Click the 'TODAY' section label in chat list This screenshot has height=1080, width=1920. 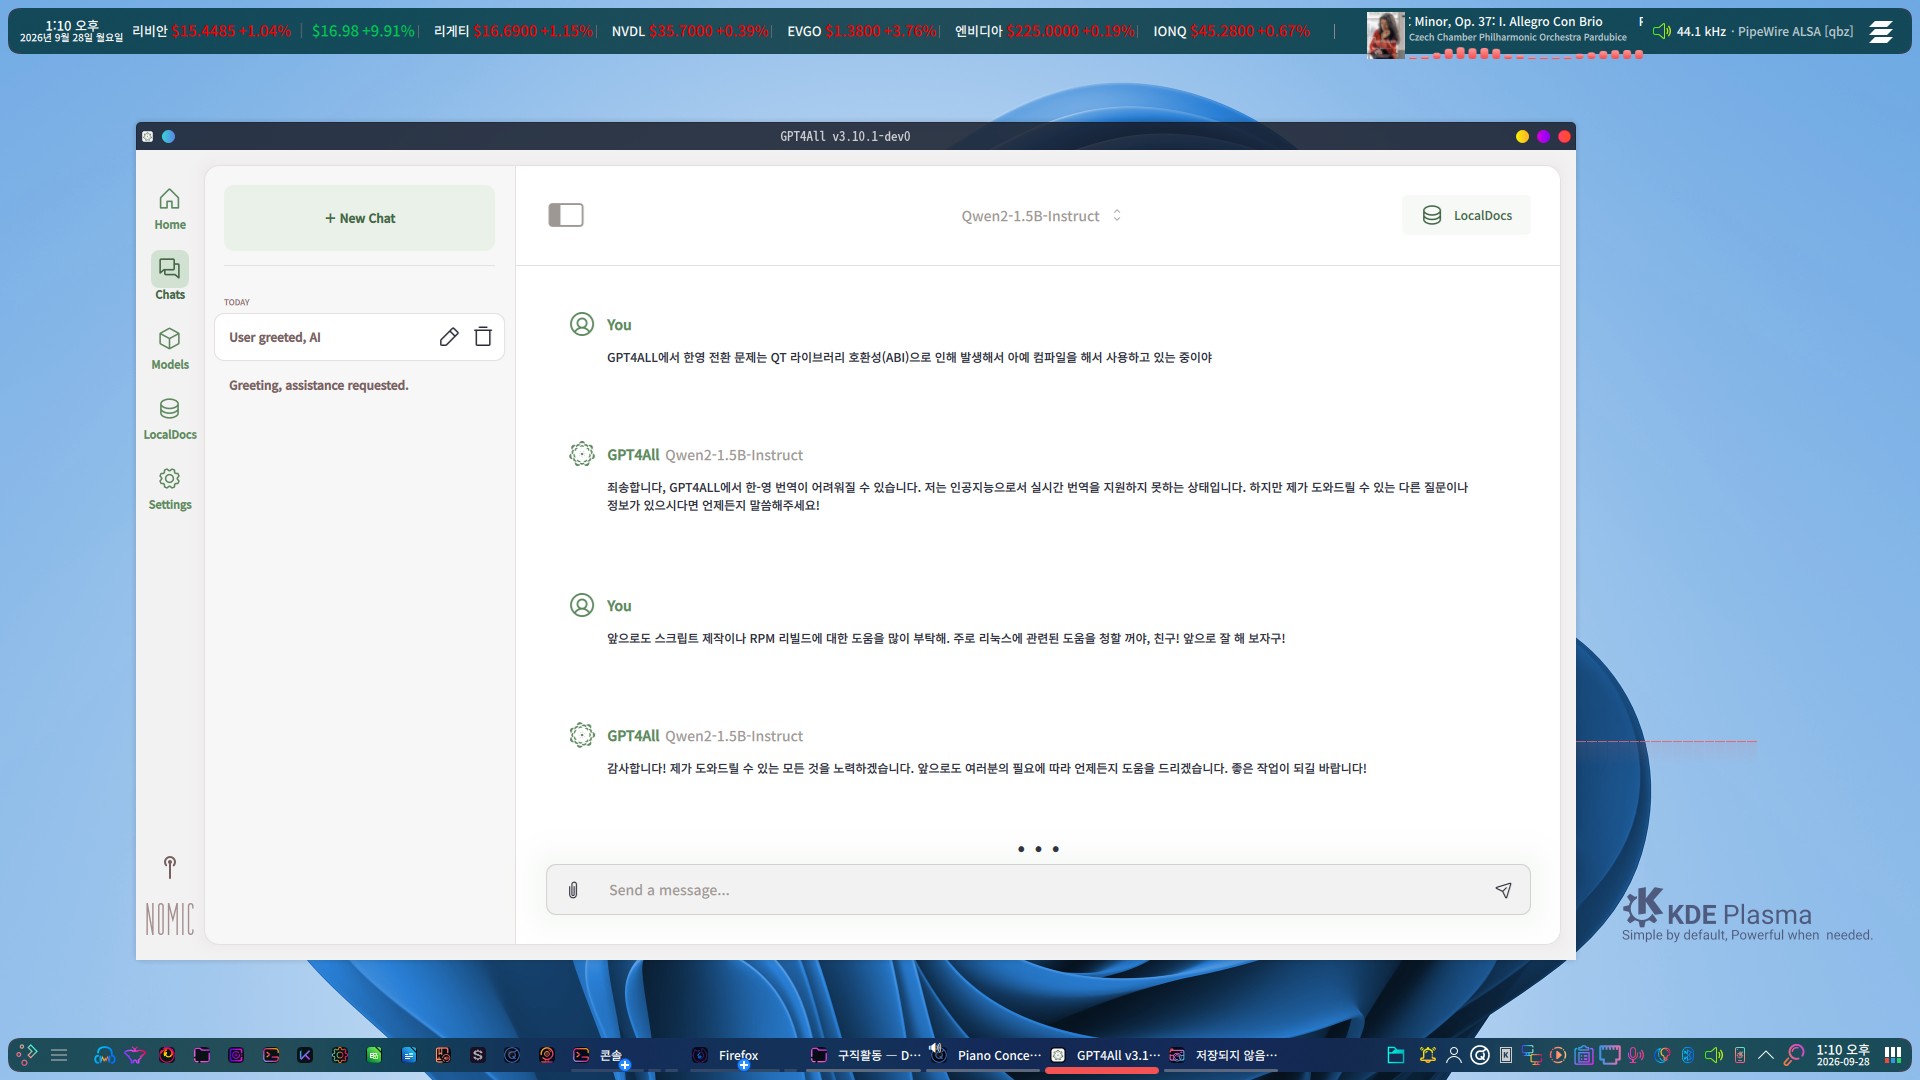point(237,302)
